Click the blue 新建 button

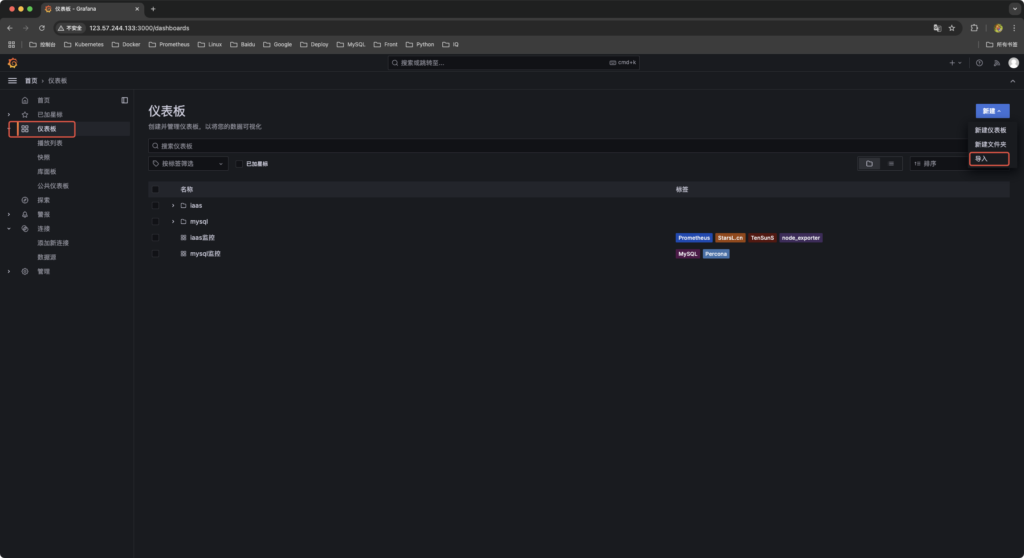coord(992,111)
